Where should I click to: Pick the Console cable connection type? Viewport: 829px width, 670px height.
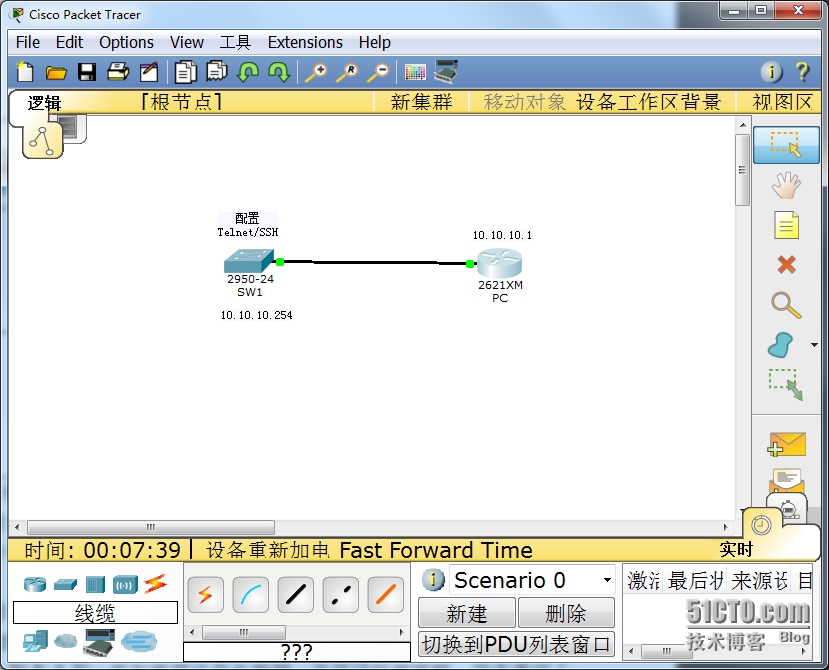[x=251, y=595]
